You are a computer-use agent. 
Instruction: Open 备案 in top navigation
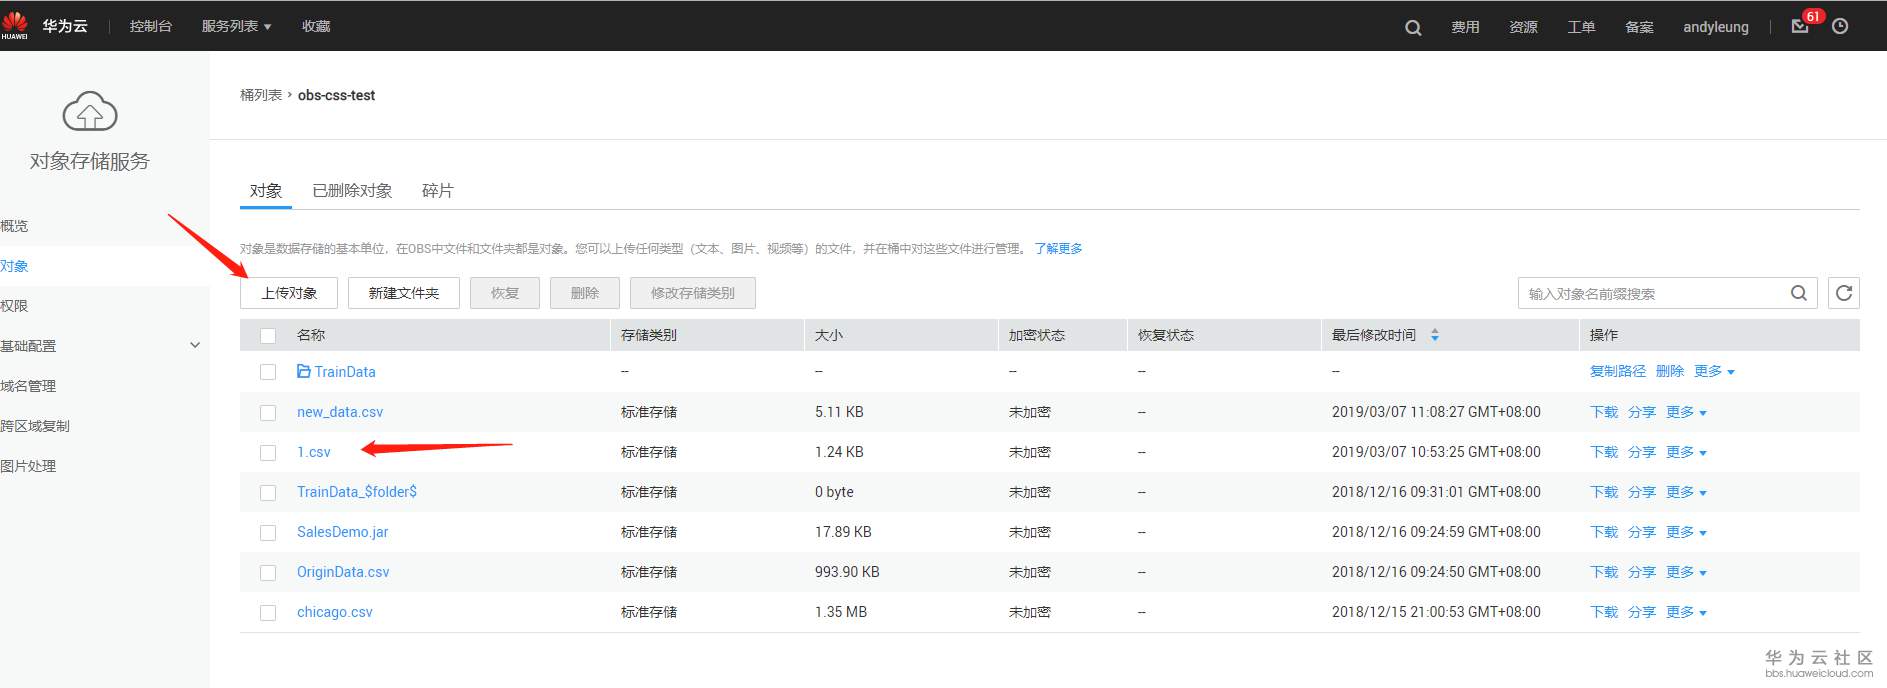pos(1639,27)
